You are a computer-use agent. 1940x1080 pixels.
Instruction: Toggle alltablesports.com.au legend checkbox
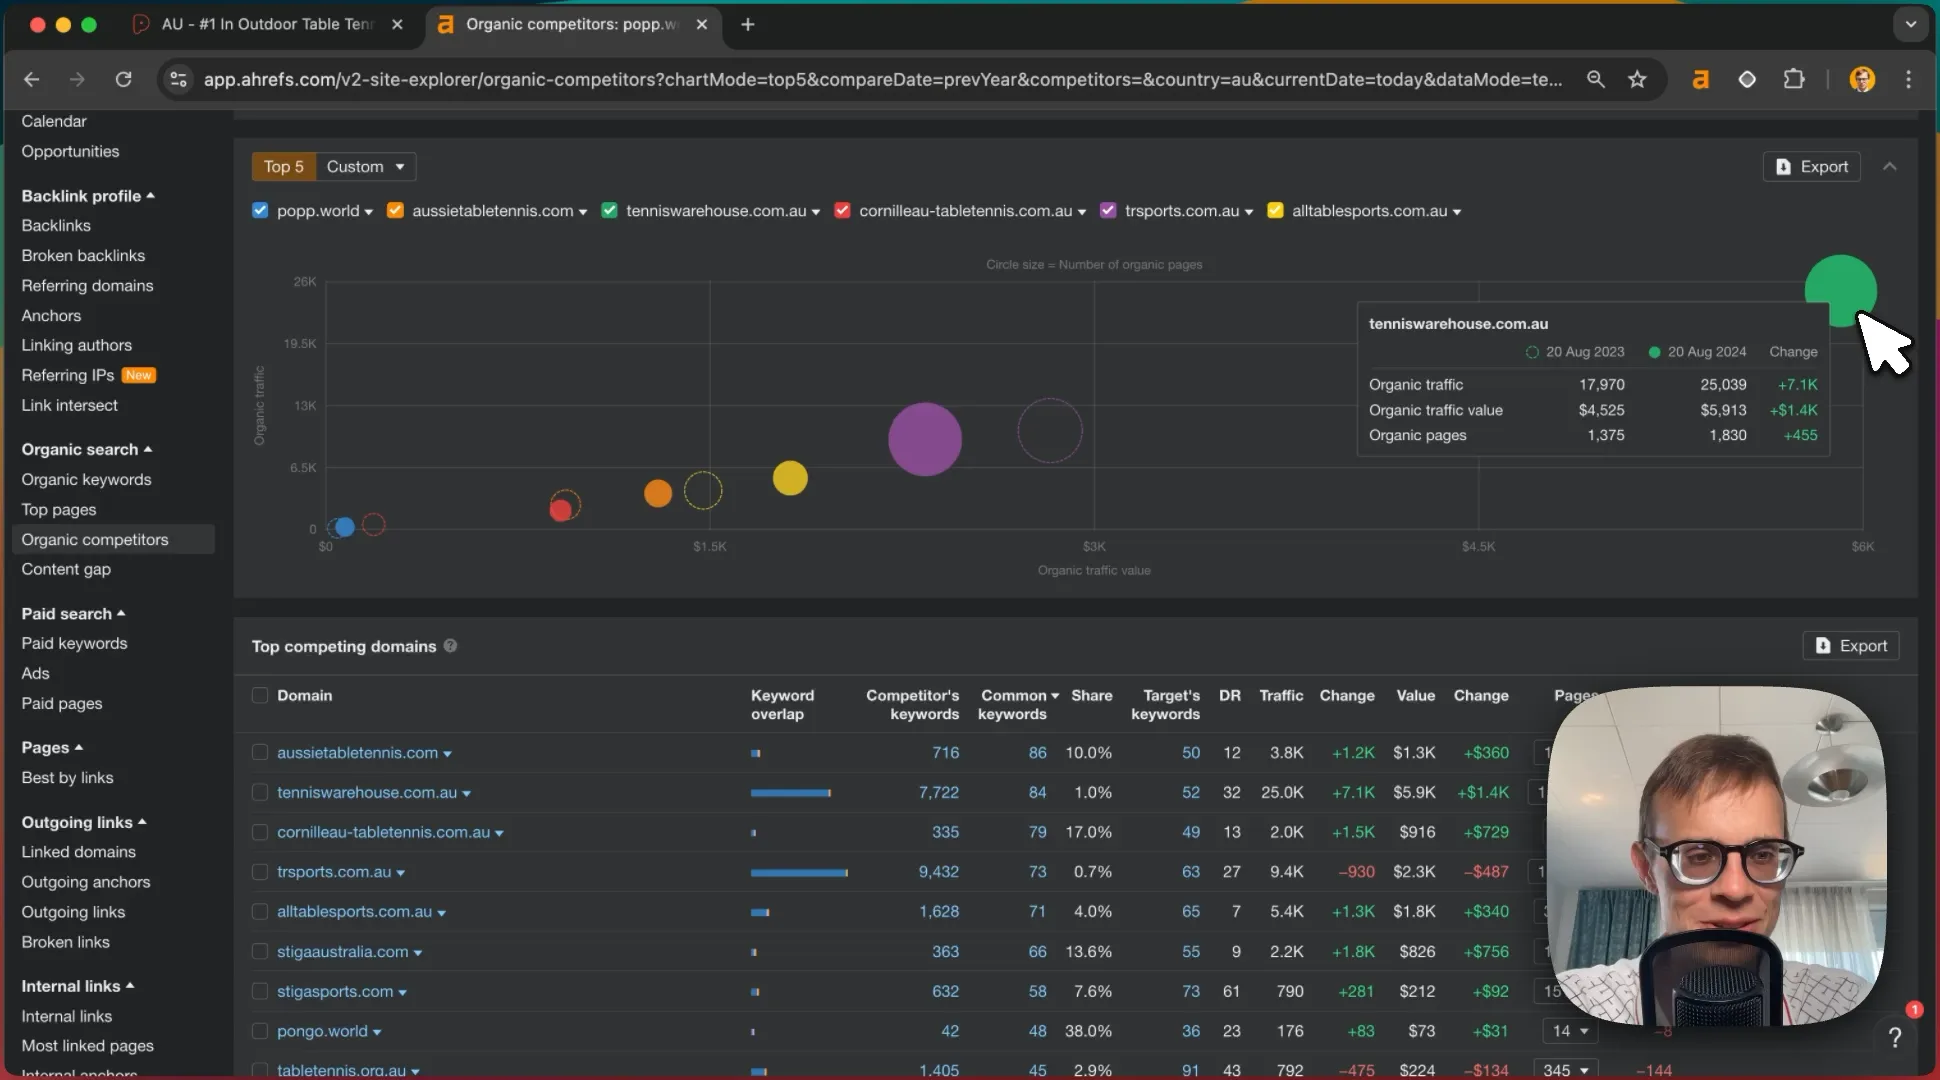(1275, 210)
